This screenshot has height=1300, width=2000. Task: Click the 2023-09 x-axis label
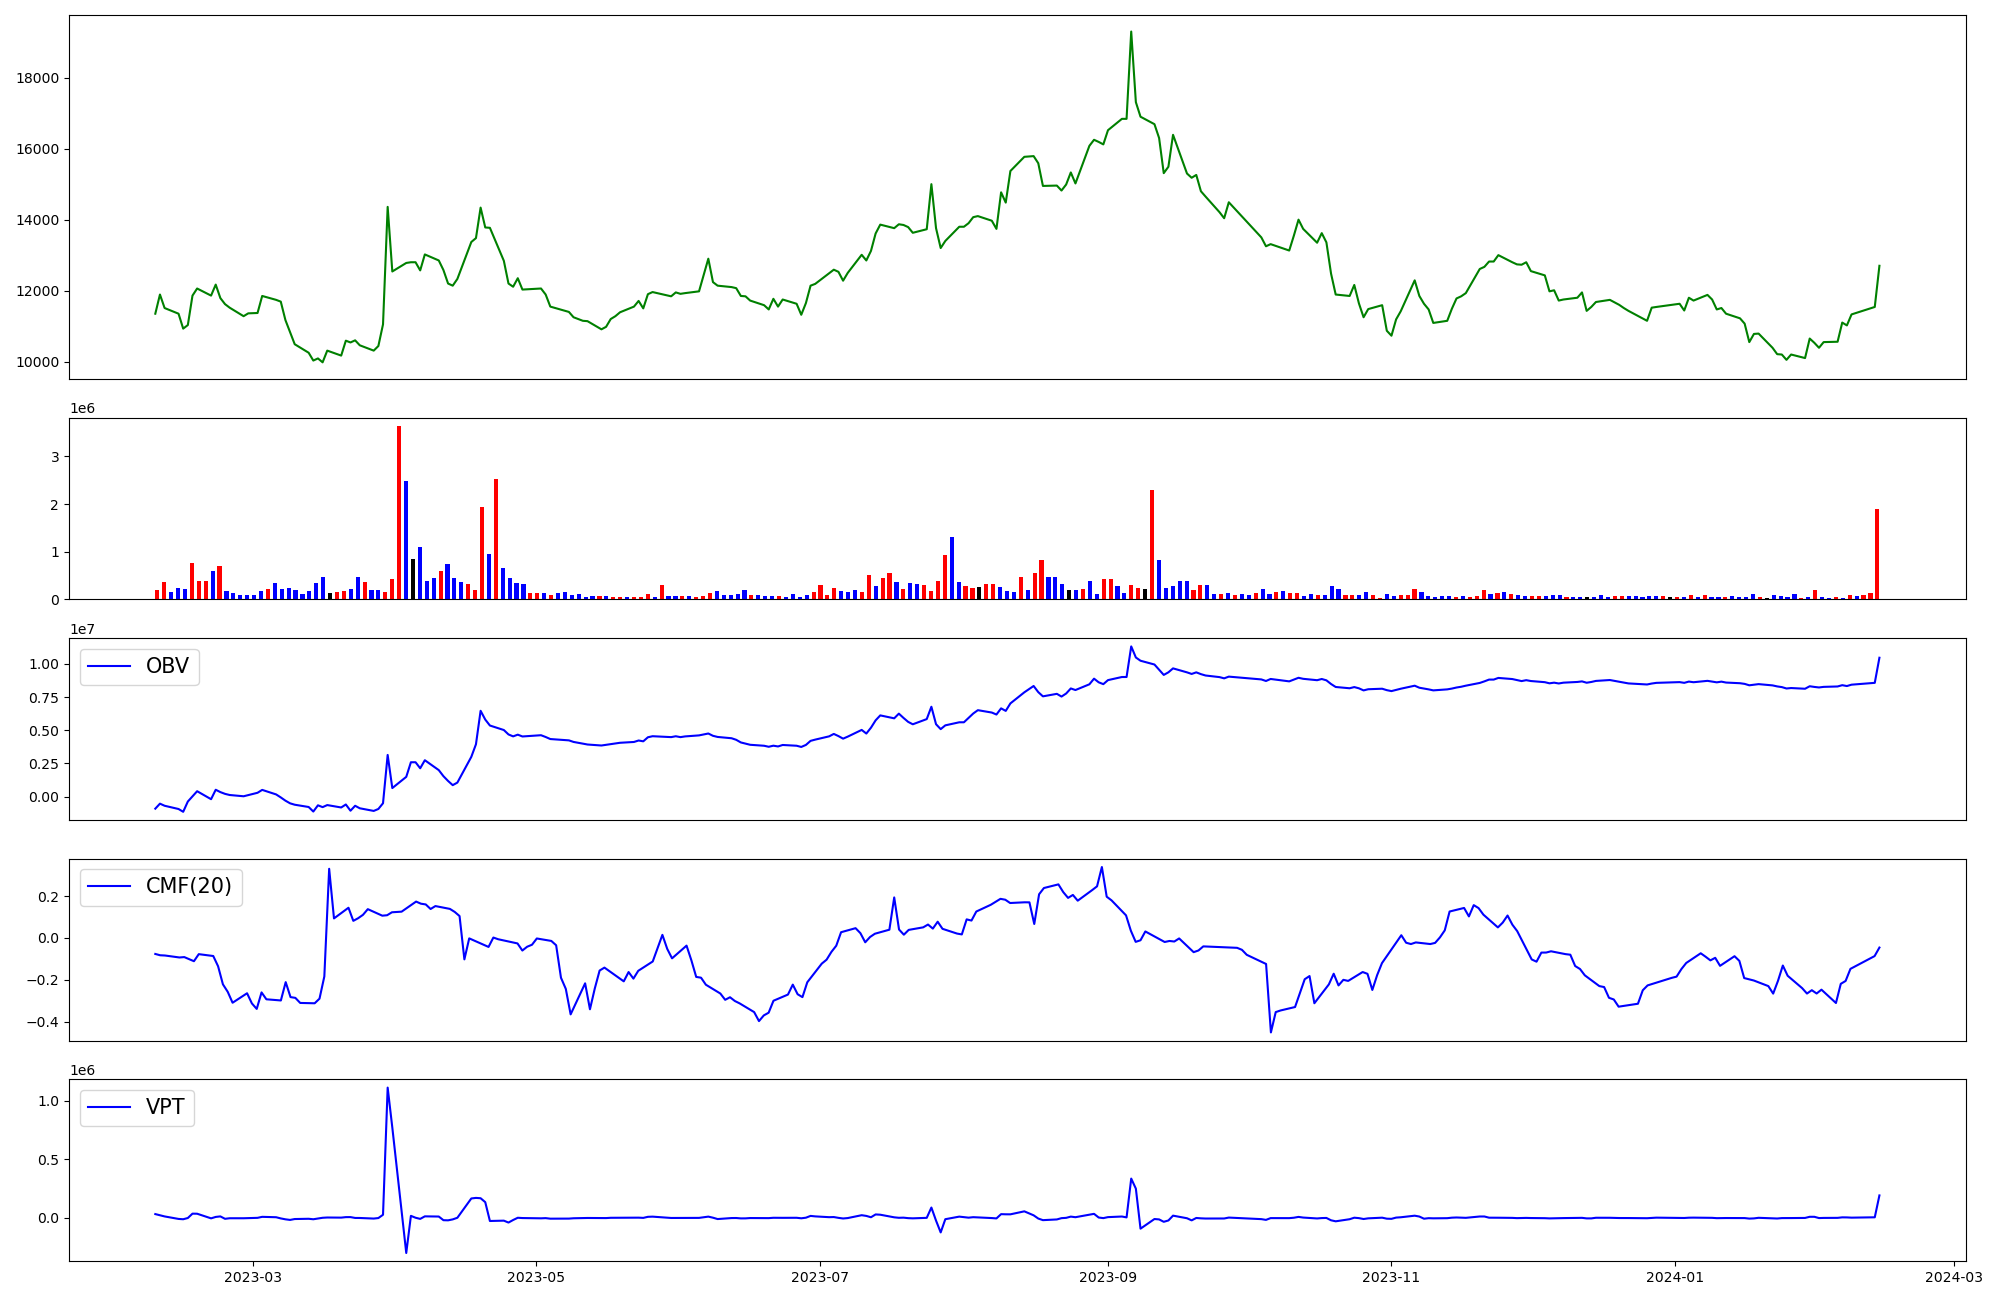pos(1108,1277)
